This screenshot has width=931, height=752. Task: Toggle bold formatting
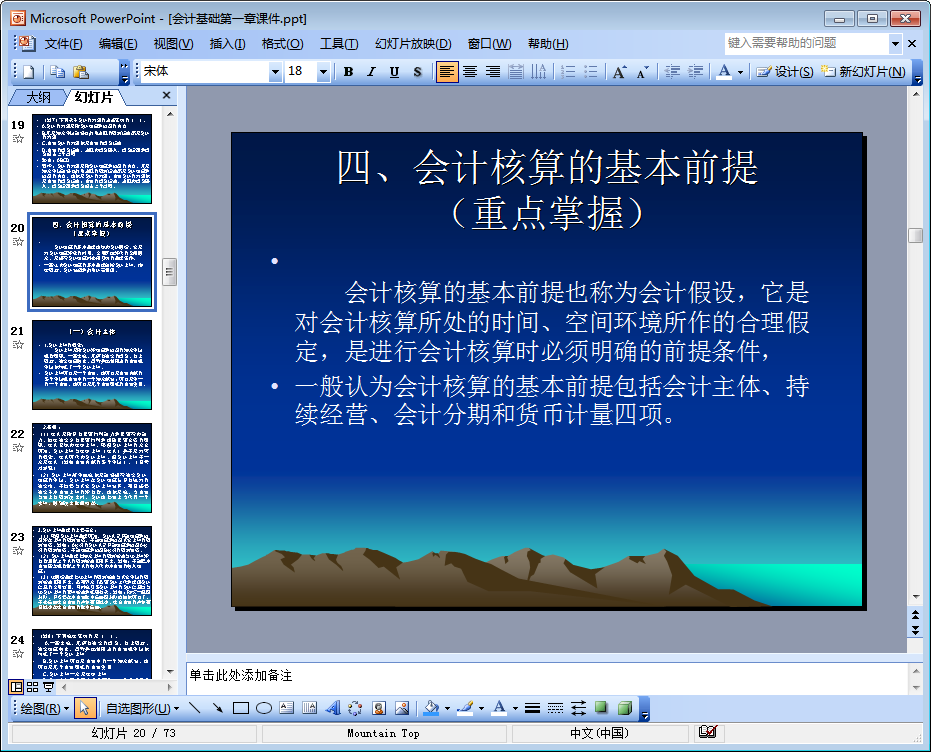click(349, 72)
